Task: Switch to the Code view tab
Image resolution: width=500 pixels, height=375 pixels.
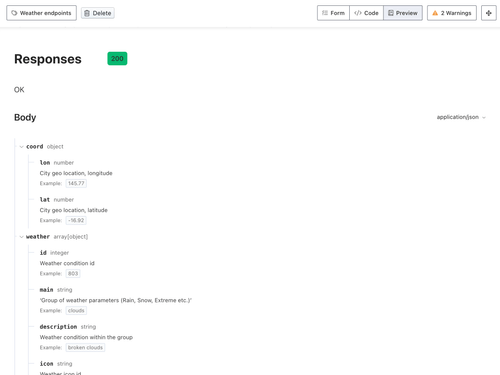Action: click(366, 13)
